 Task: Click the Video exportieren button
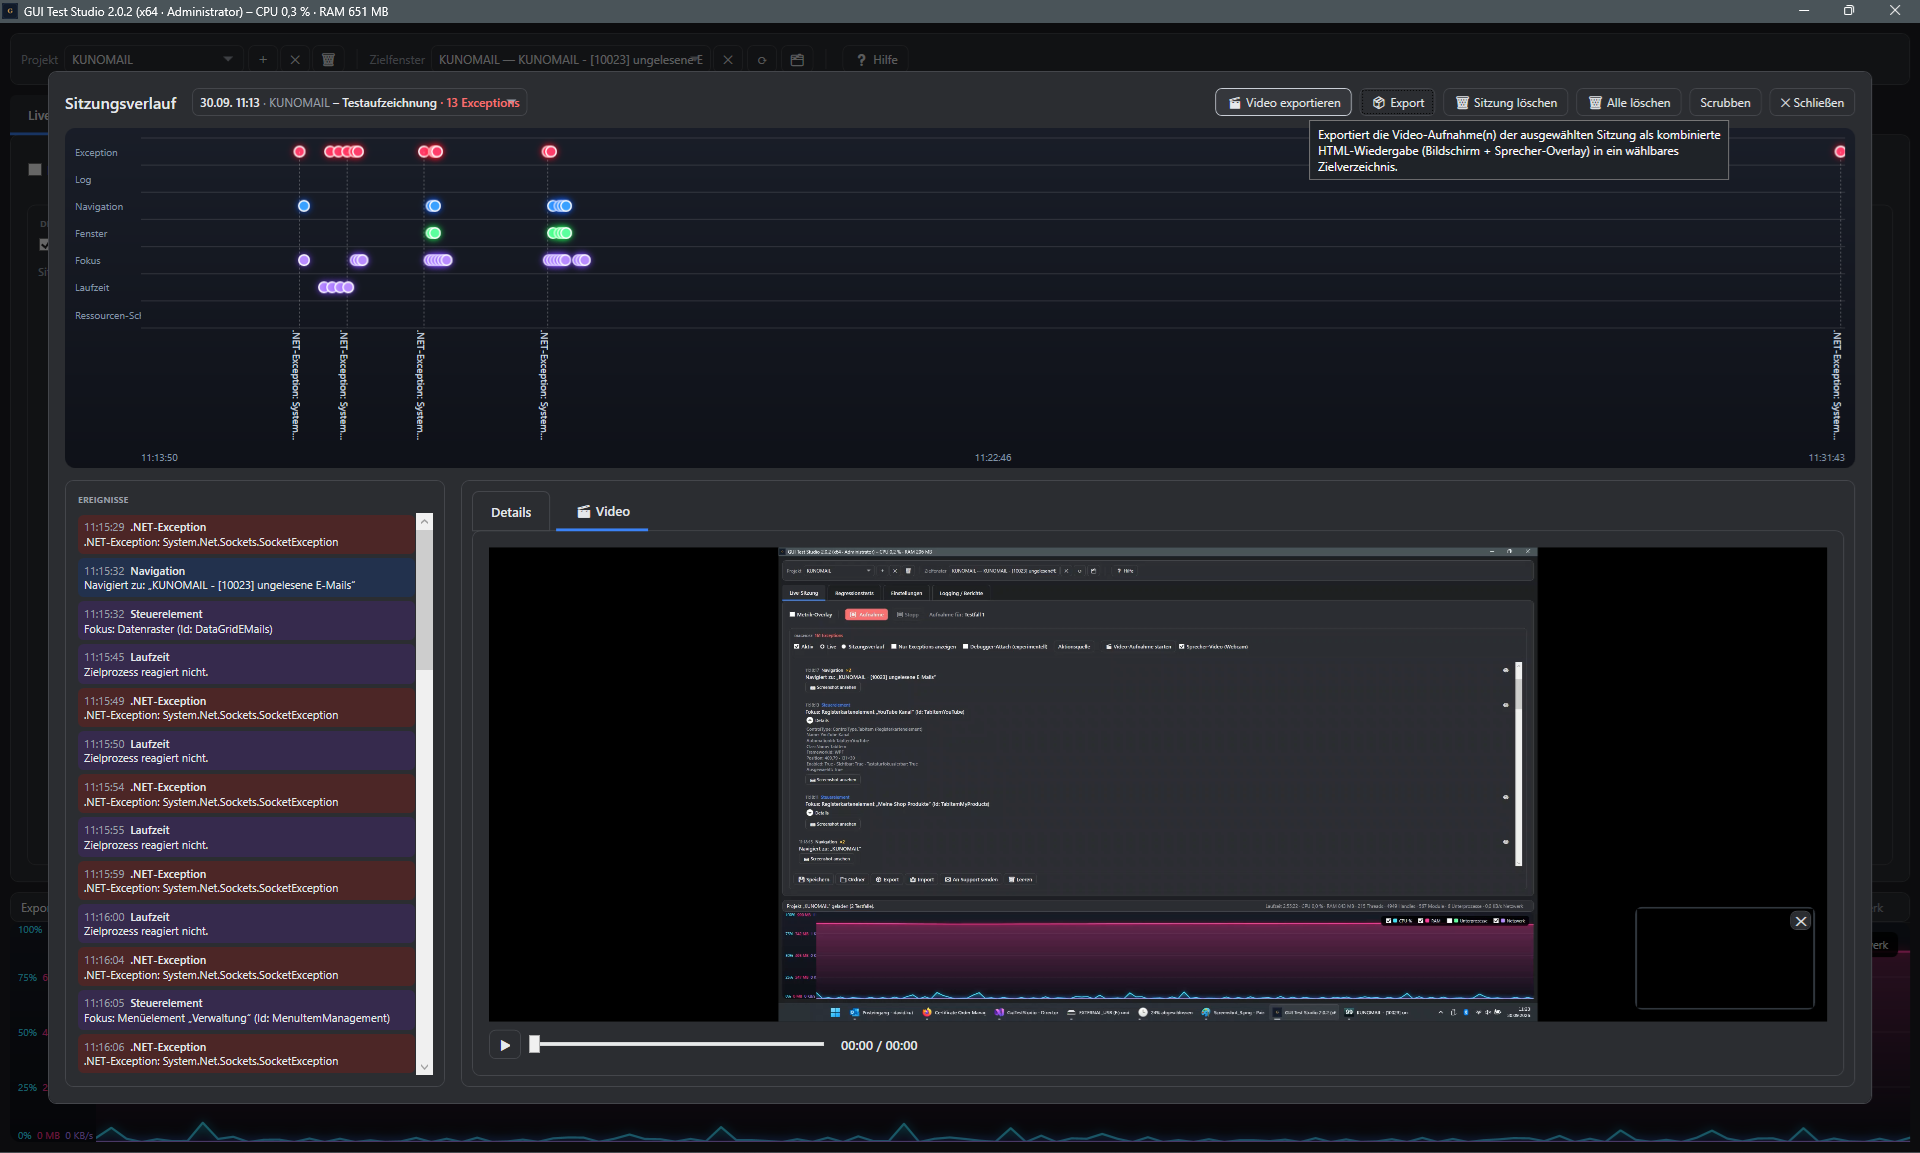click(x=1283, y=103)
